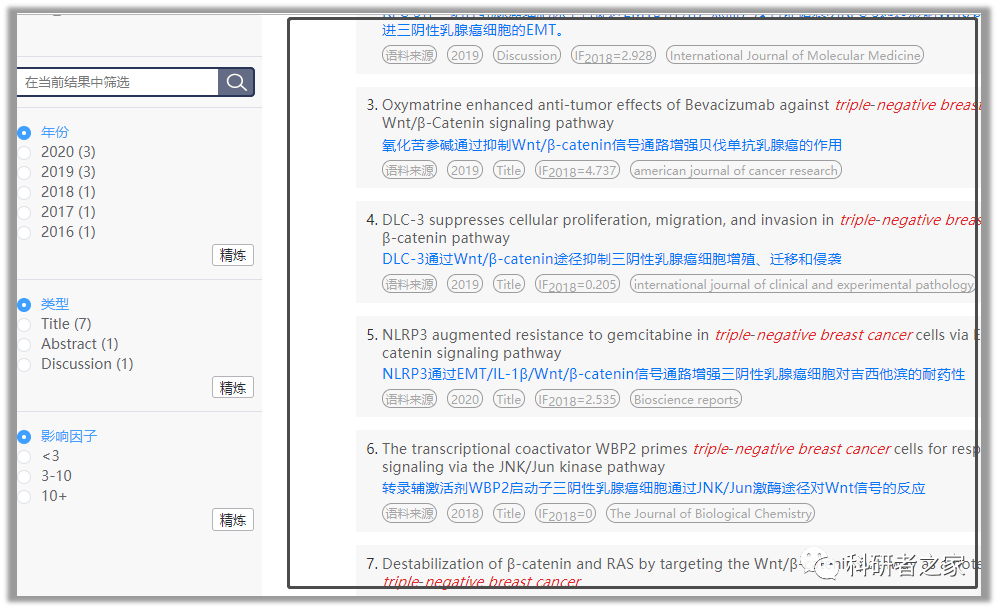Image resolution: width=998 pixels, height=609 pixels.
Task: Select the 影响因子 radio button
Action: click(24, 437)
